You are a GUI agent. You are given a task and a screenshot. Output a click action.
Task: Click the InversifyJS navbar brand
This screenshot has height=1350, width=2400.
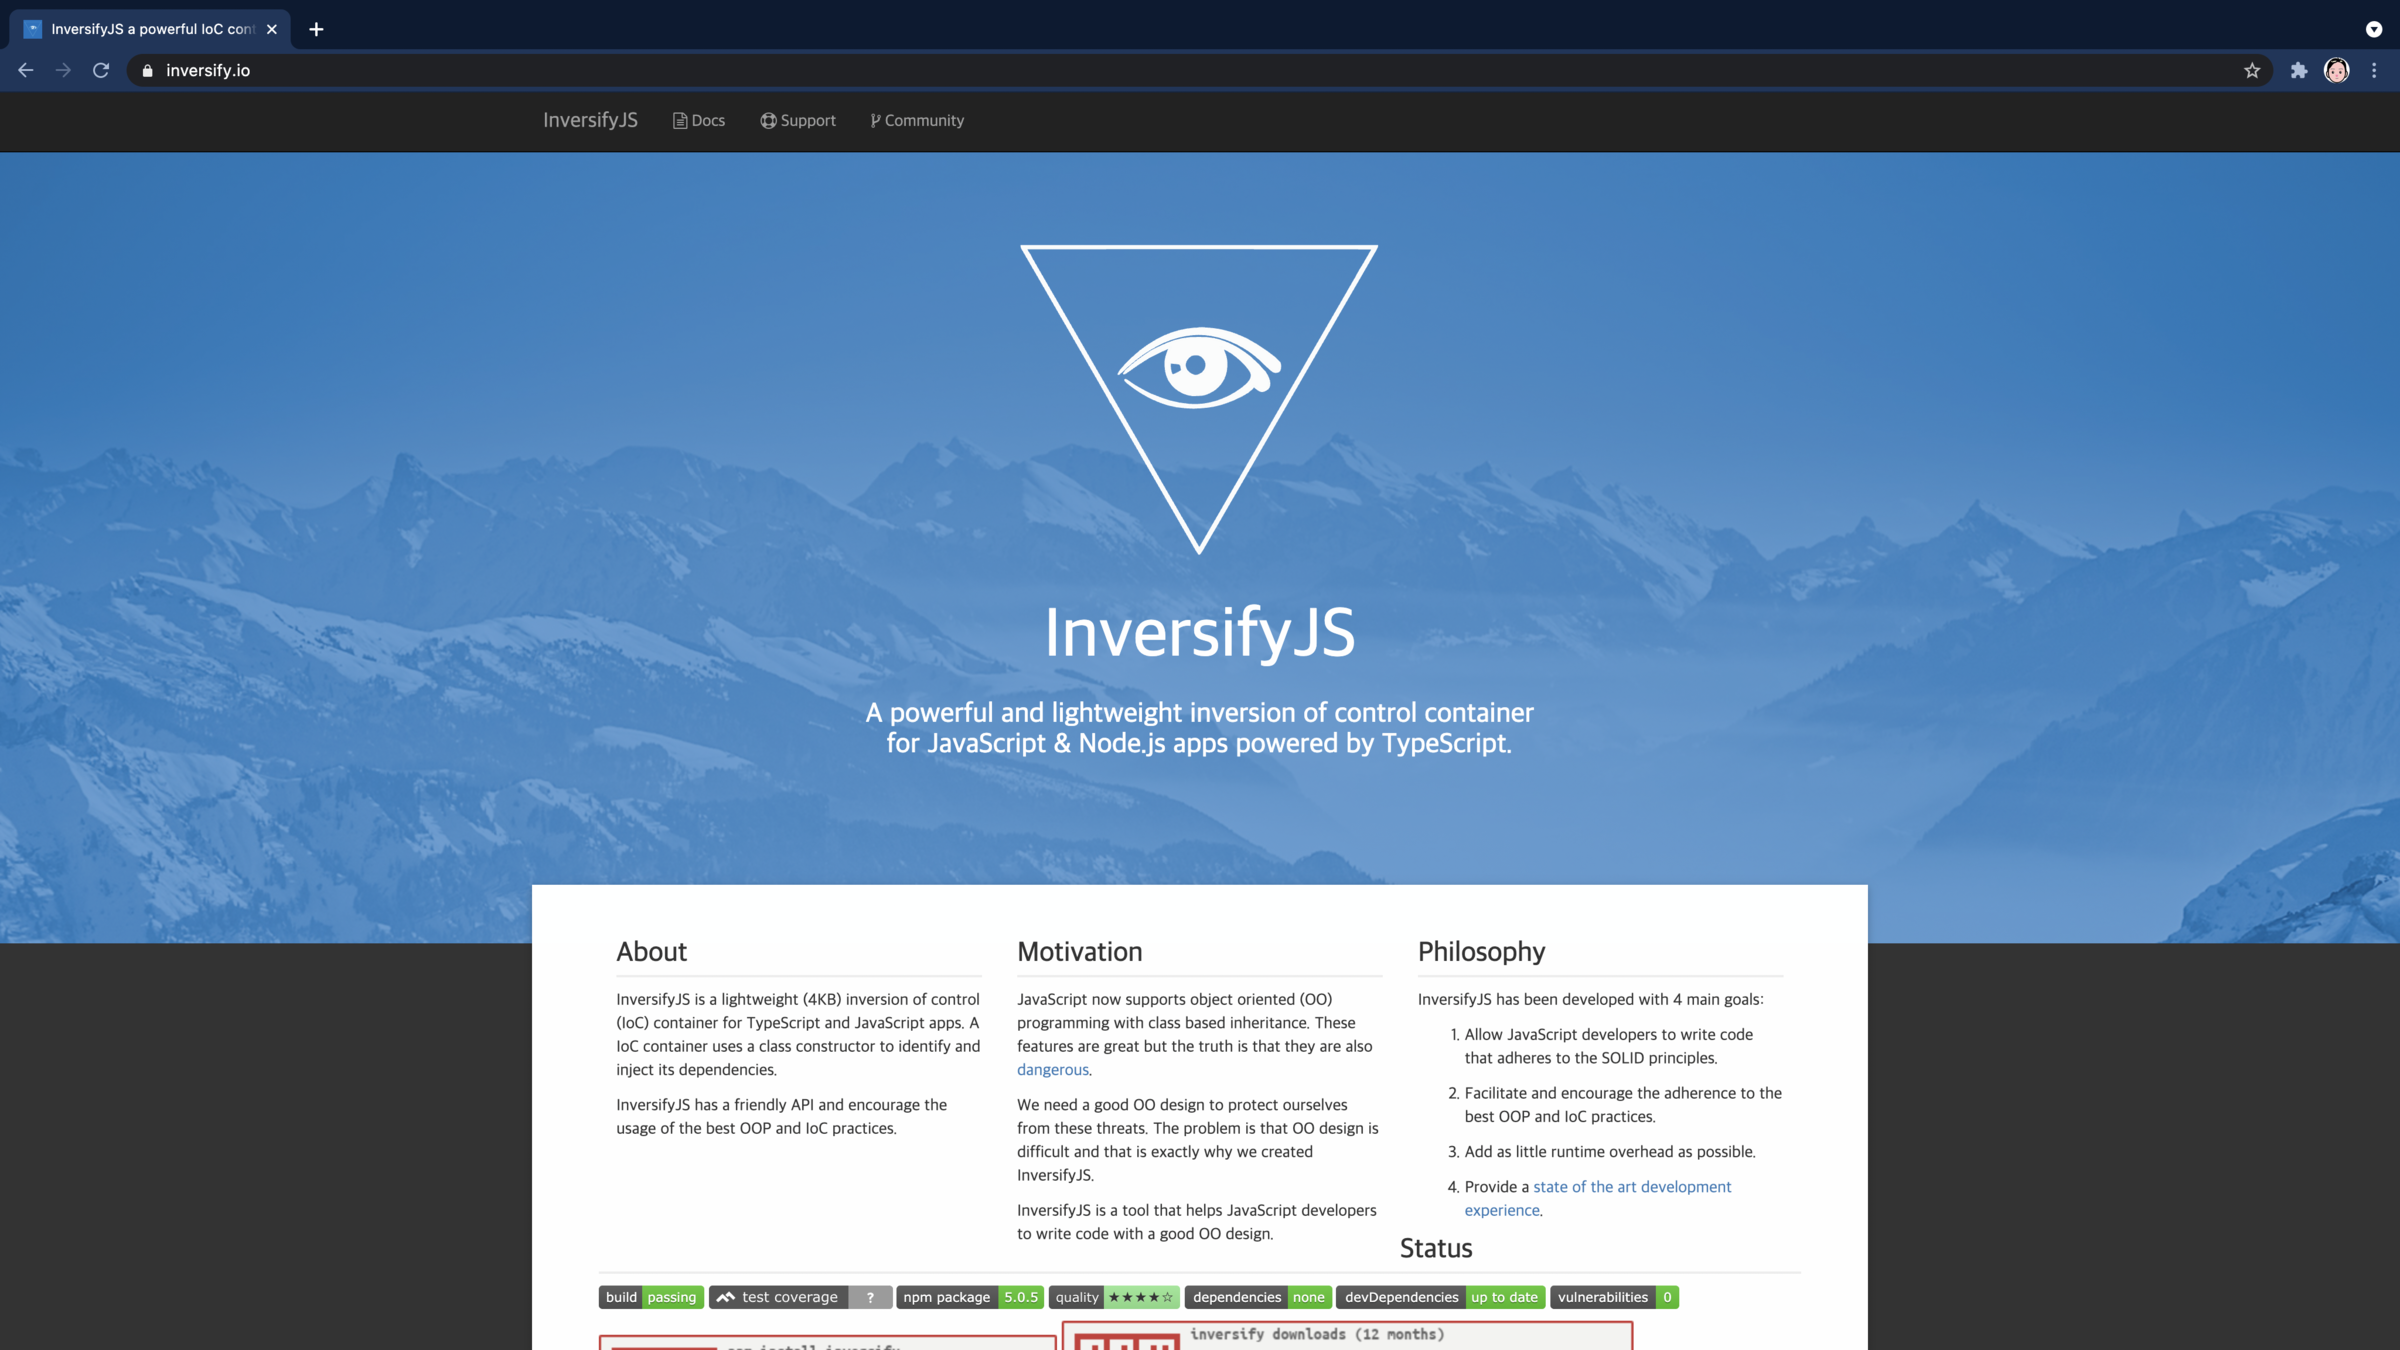590,120
